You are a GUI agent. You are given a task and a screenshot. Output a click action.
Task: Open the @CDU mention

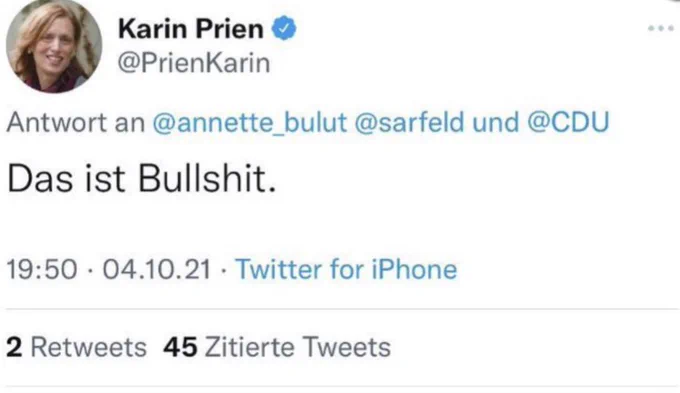point(569,122)
